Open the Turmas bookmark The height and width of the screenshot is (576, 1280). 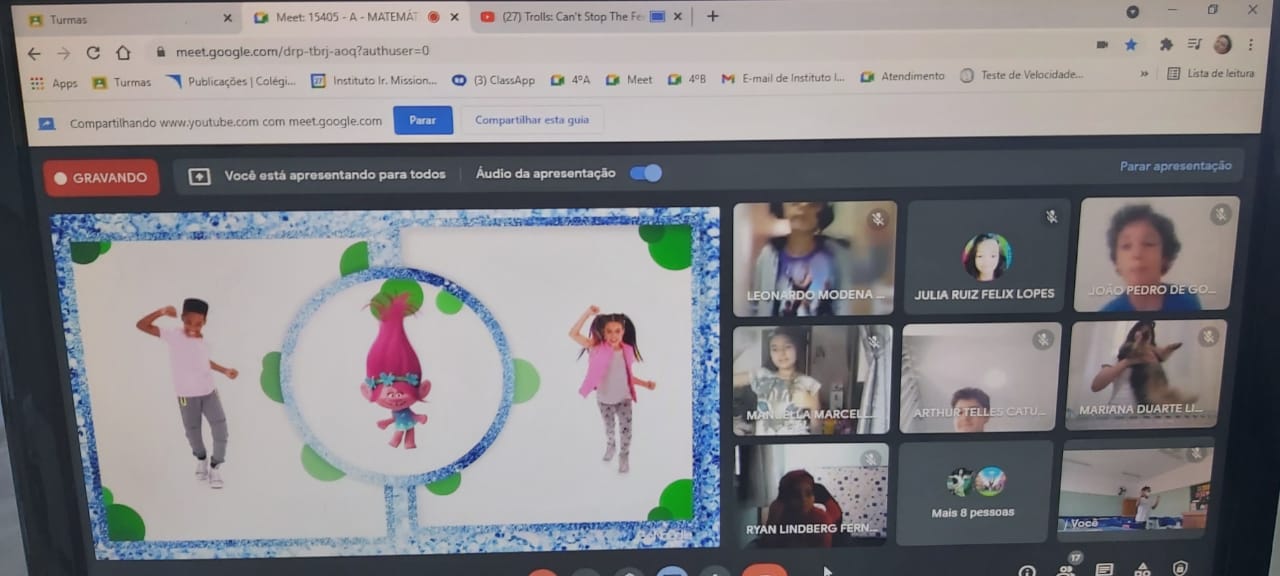[122, 82]
